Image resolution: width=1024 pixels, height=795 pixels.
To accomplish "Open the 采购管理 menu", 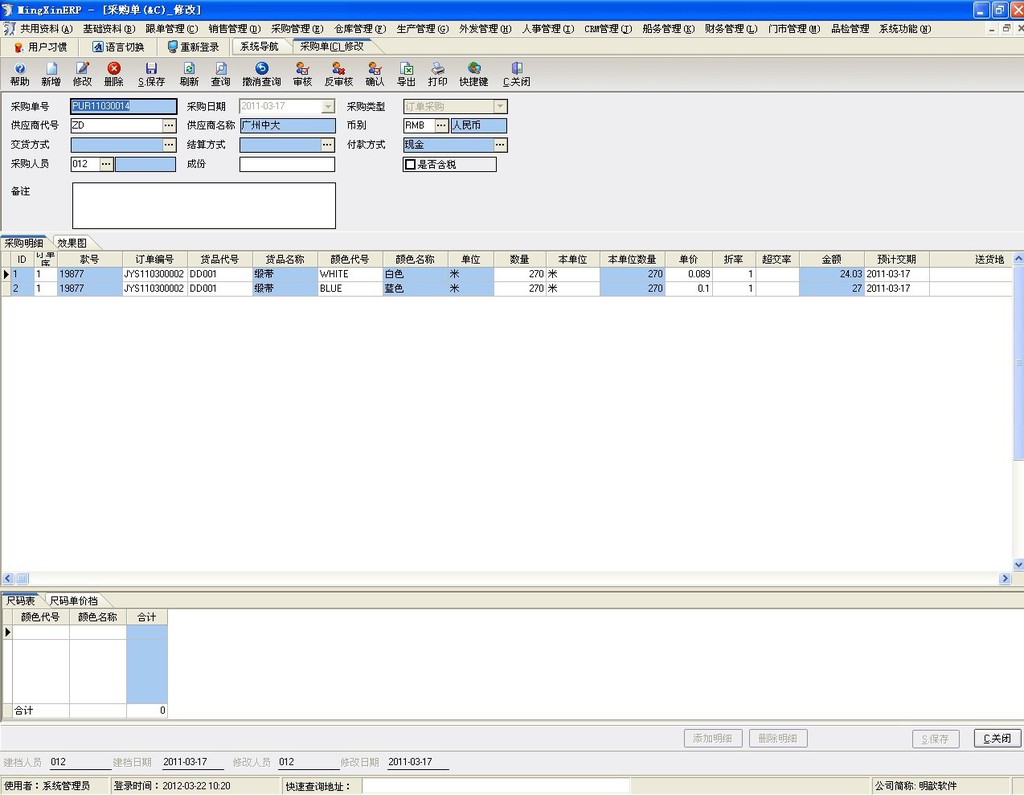I will pyautogui.click(x=296, y=29).
